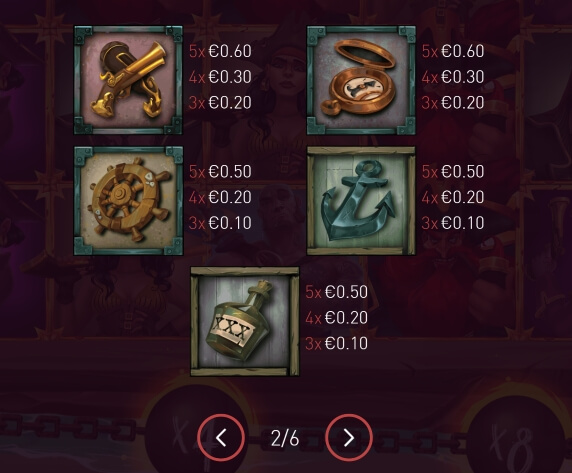The width and height of the screenshot is (572, 473).
Task: Click the 2/6 page indicator
Action: [285, 438]
